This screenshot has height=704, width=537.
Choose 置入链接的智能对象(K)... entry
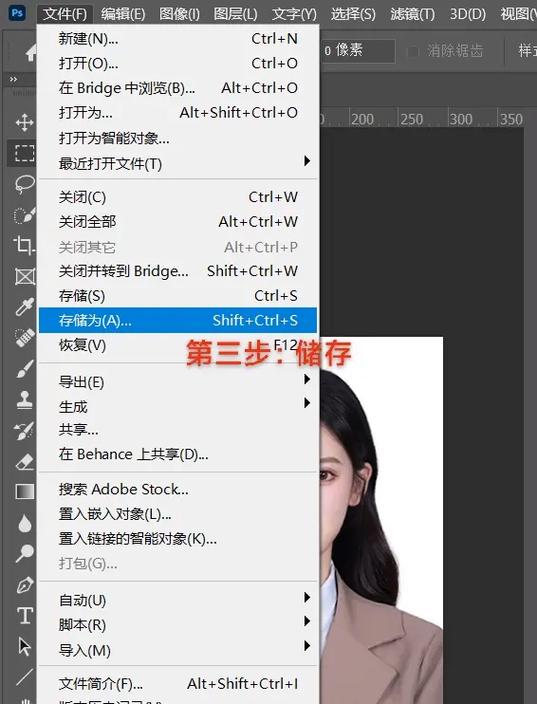coord(178,538)
